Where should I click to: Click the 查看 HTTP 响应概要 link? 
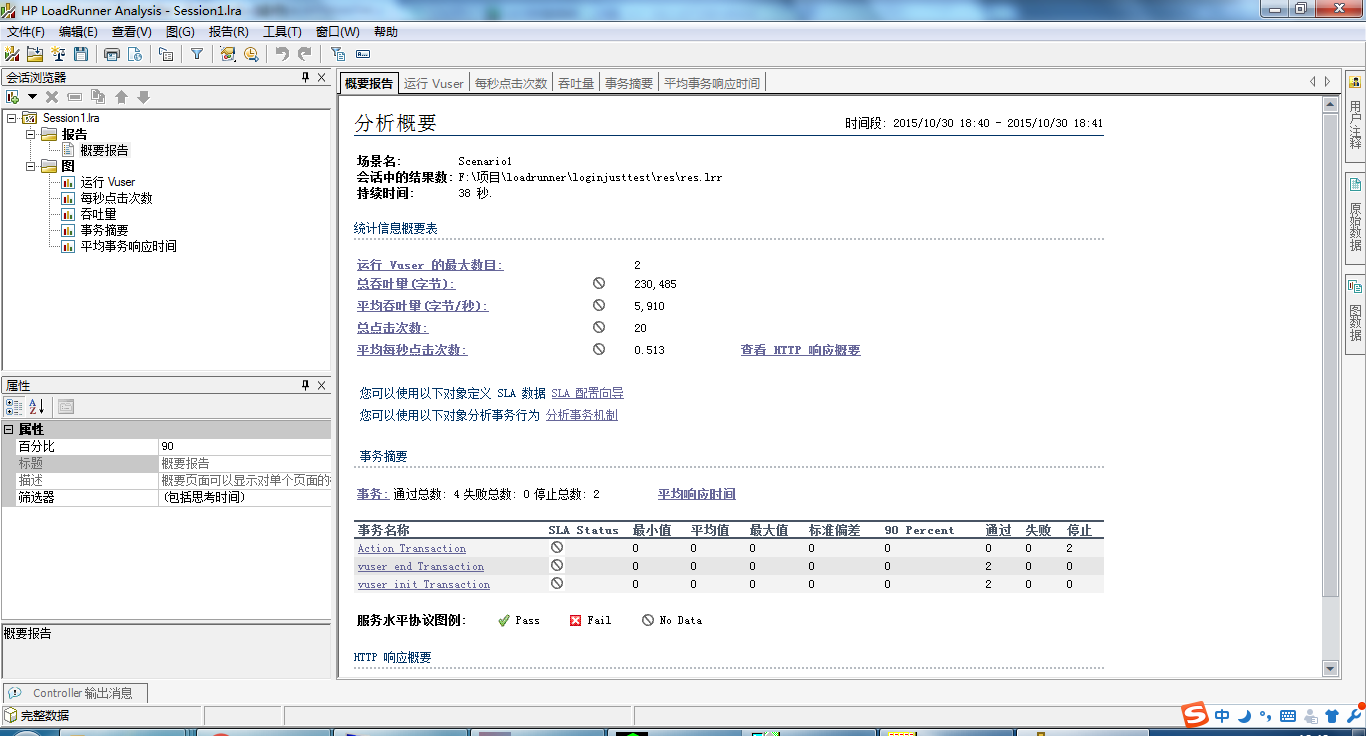800,350
